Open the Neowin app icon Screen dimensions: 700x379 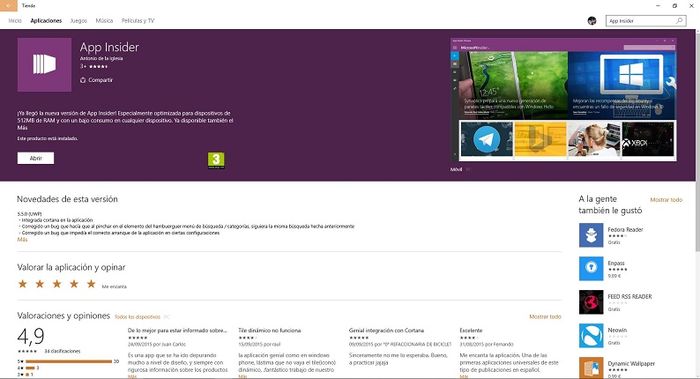pyautogui.click(x=591, y=336)
